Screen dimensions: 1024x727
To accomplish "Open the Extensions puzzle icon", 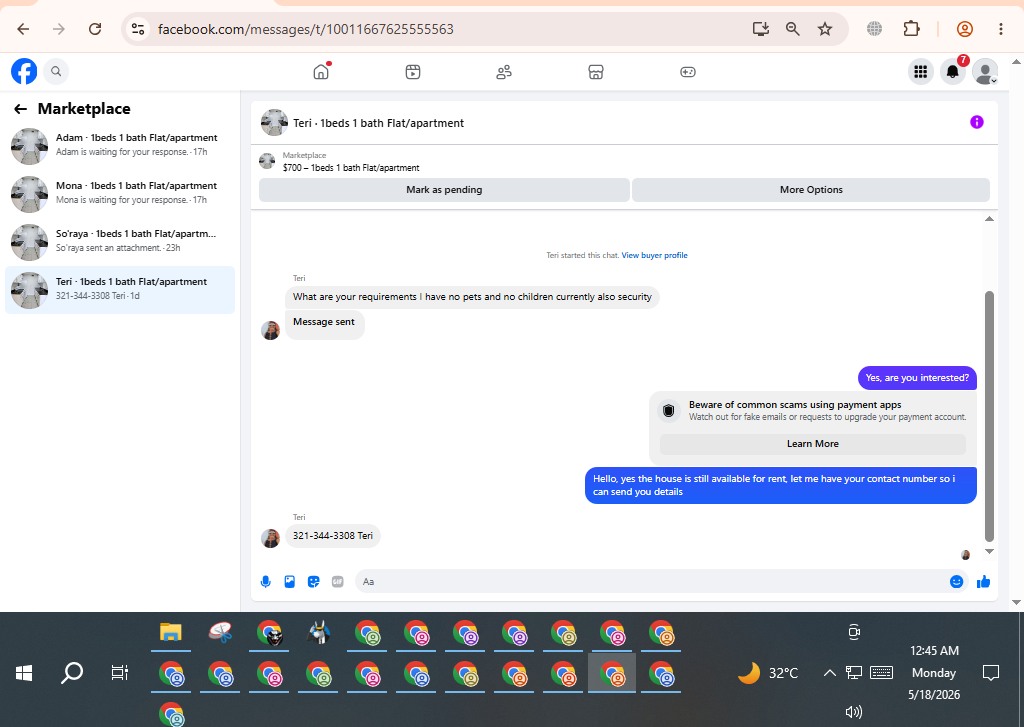I will click(911, 29).
